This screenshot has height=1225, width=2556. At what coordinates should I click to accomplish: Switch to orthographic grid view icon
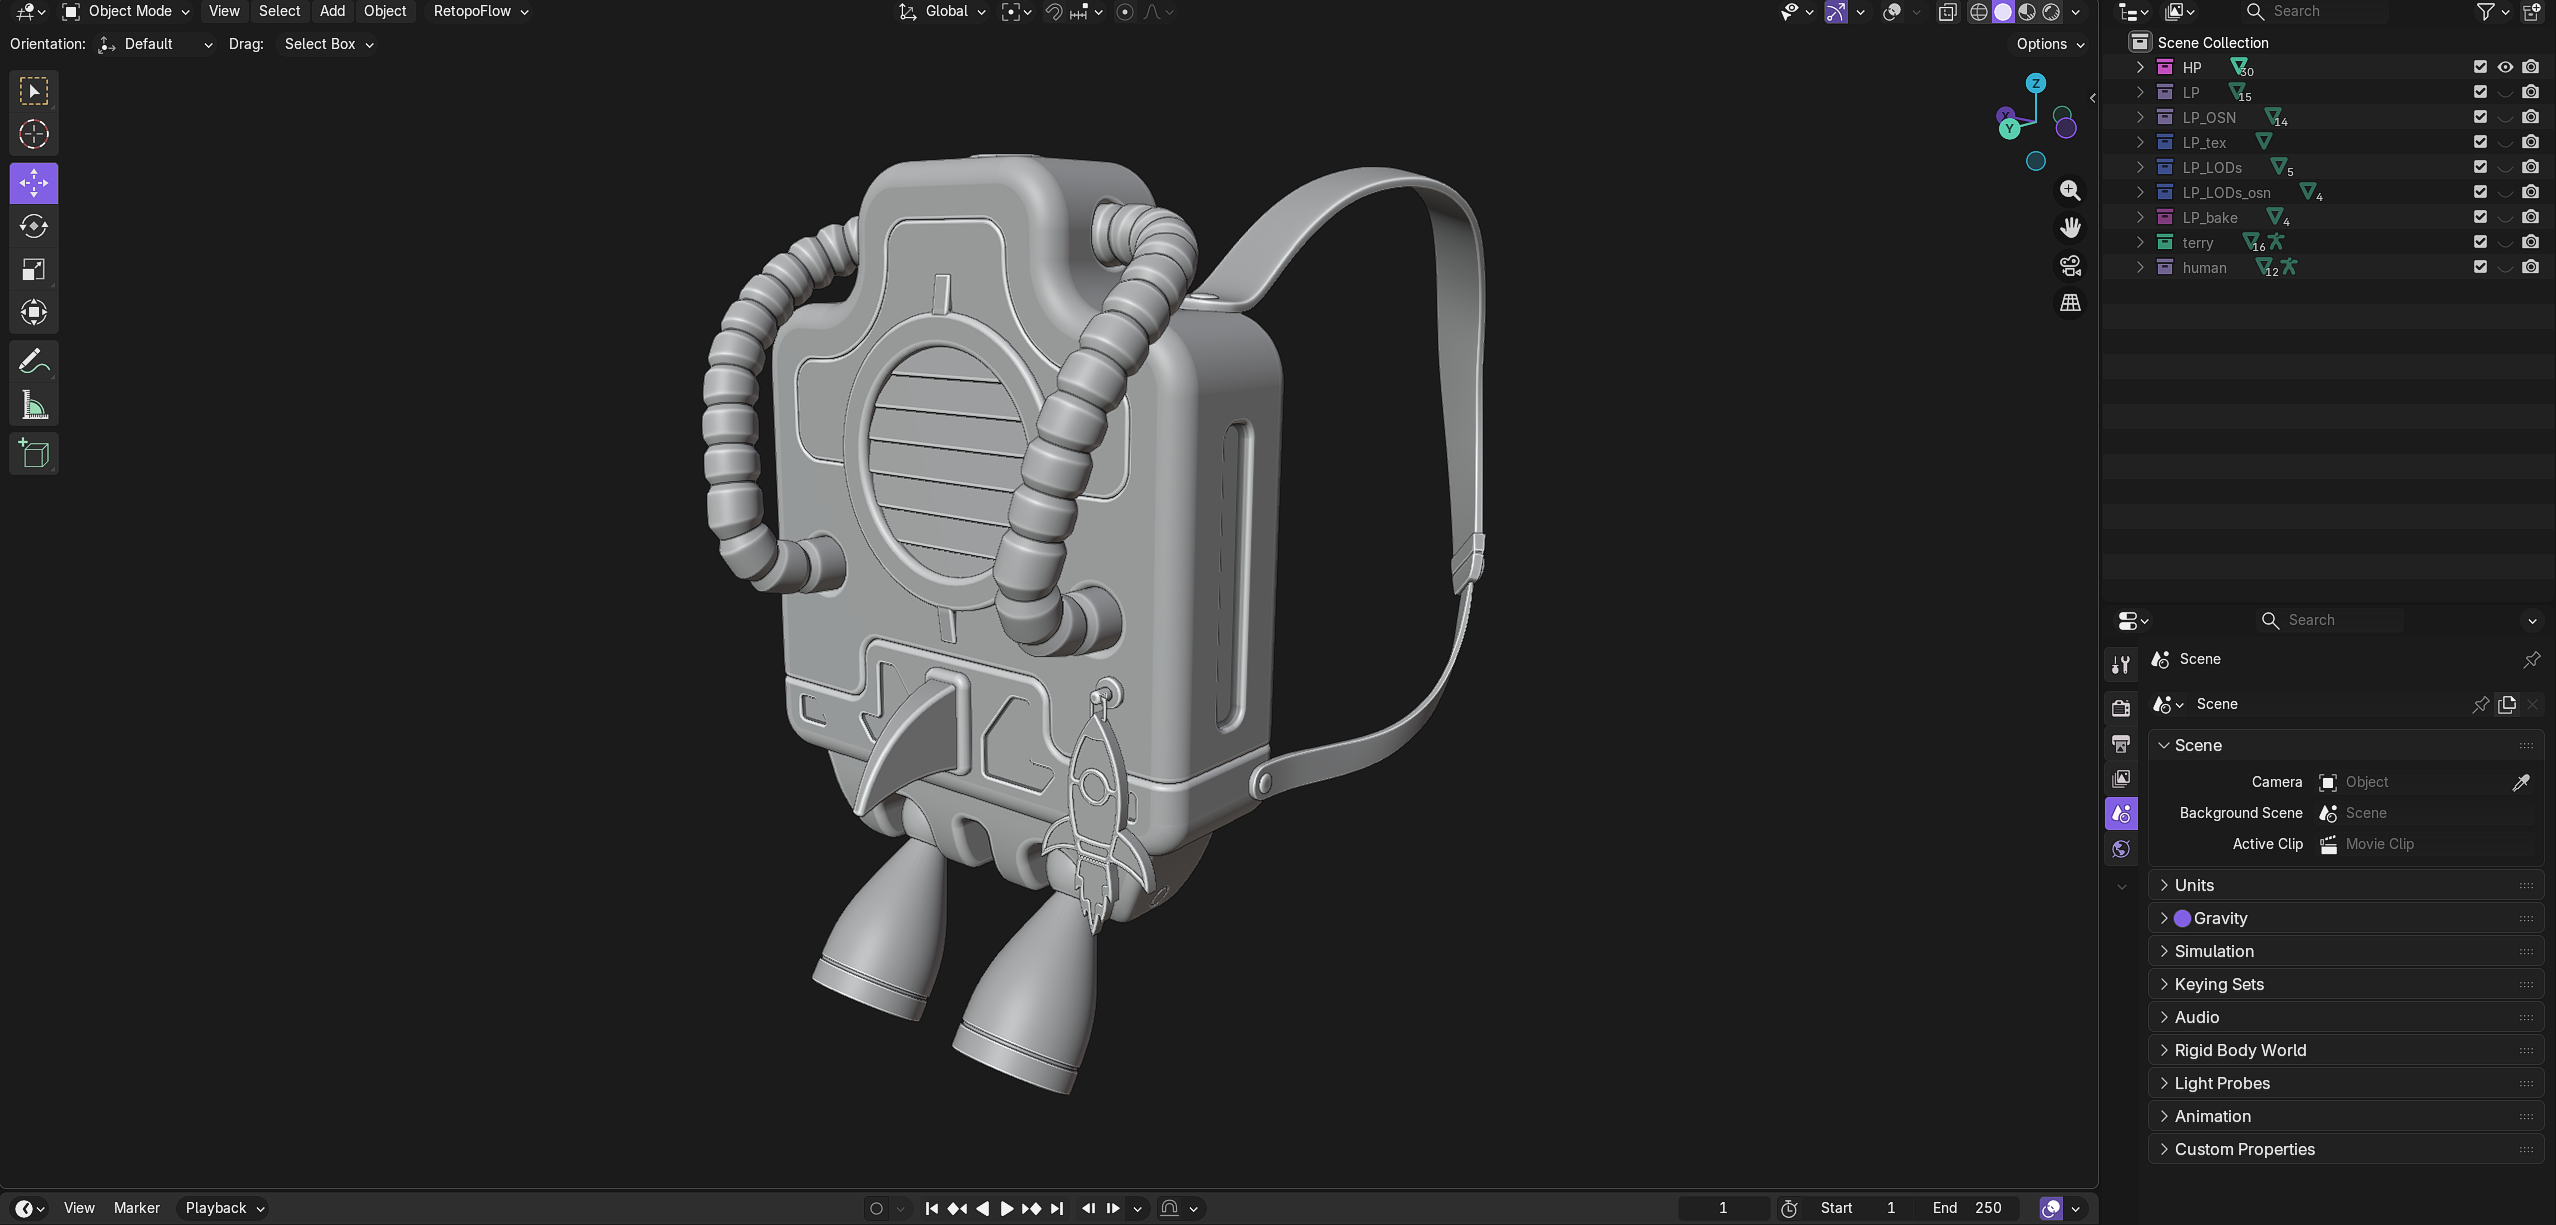(2070, 303)
